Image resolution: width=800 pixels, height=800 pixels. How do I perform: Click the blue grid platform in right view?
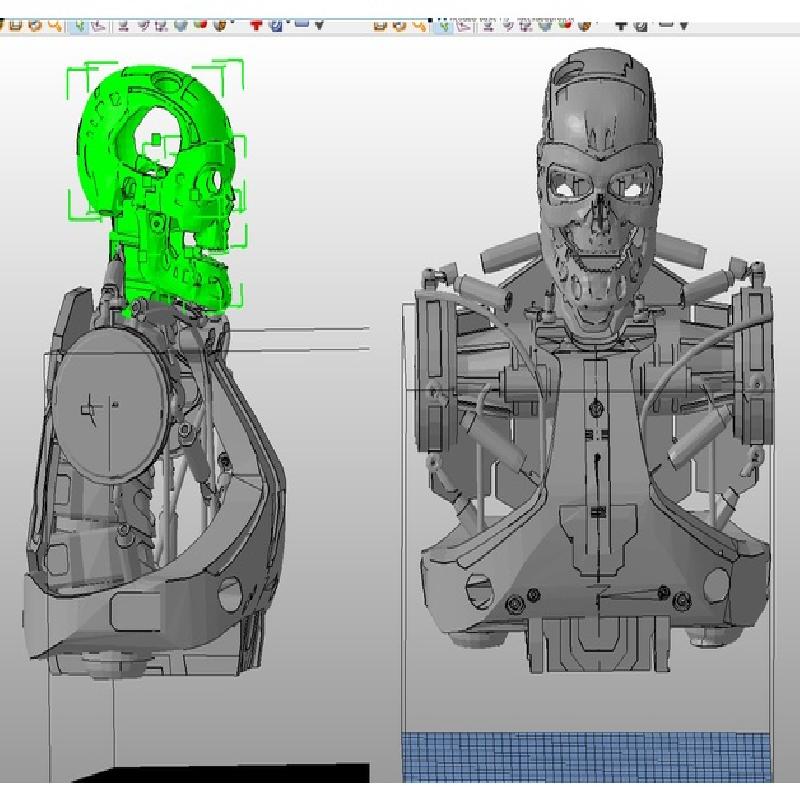[x=586, y=757]
